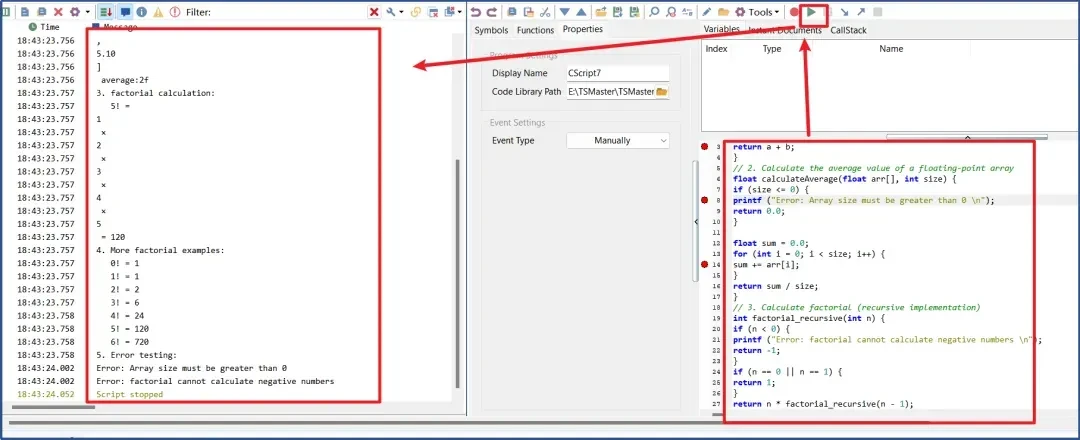Click the Cut scissors icon
This screenshot has width=1080, height=440.
(x=545, y=12)
